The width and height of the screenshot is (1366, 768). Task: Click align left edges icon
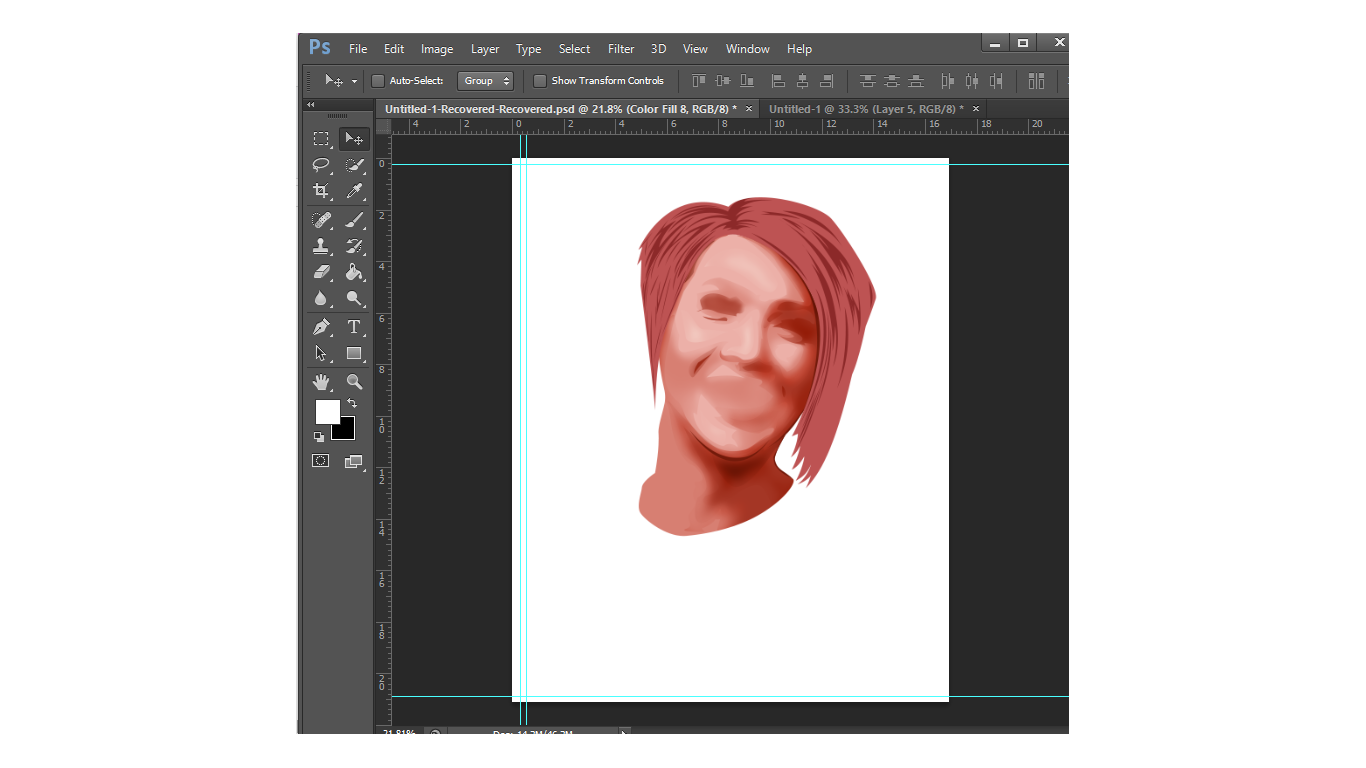tap(778, 81)
